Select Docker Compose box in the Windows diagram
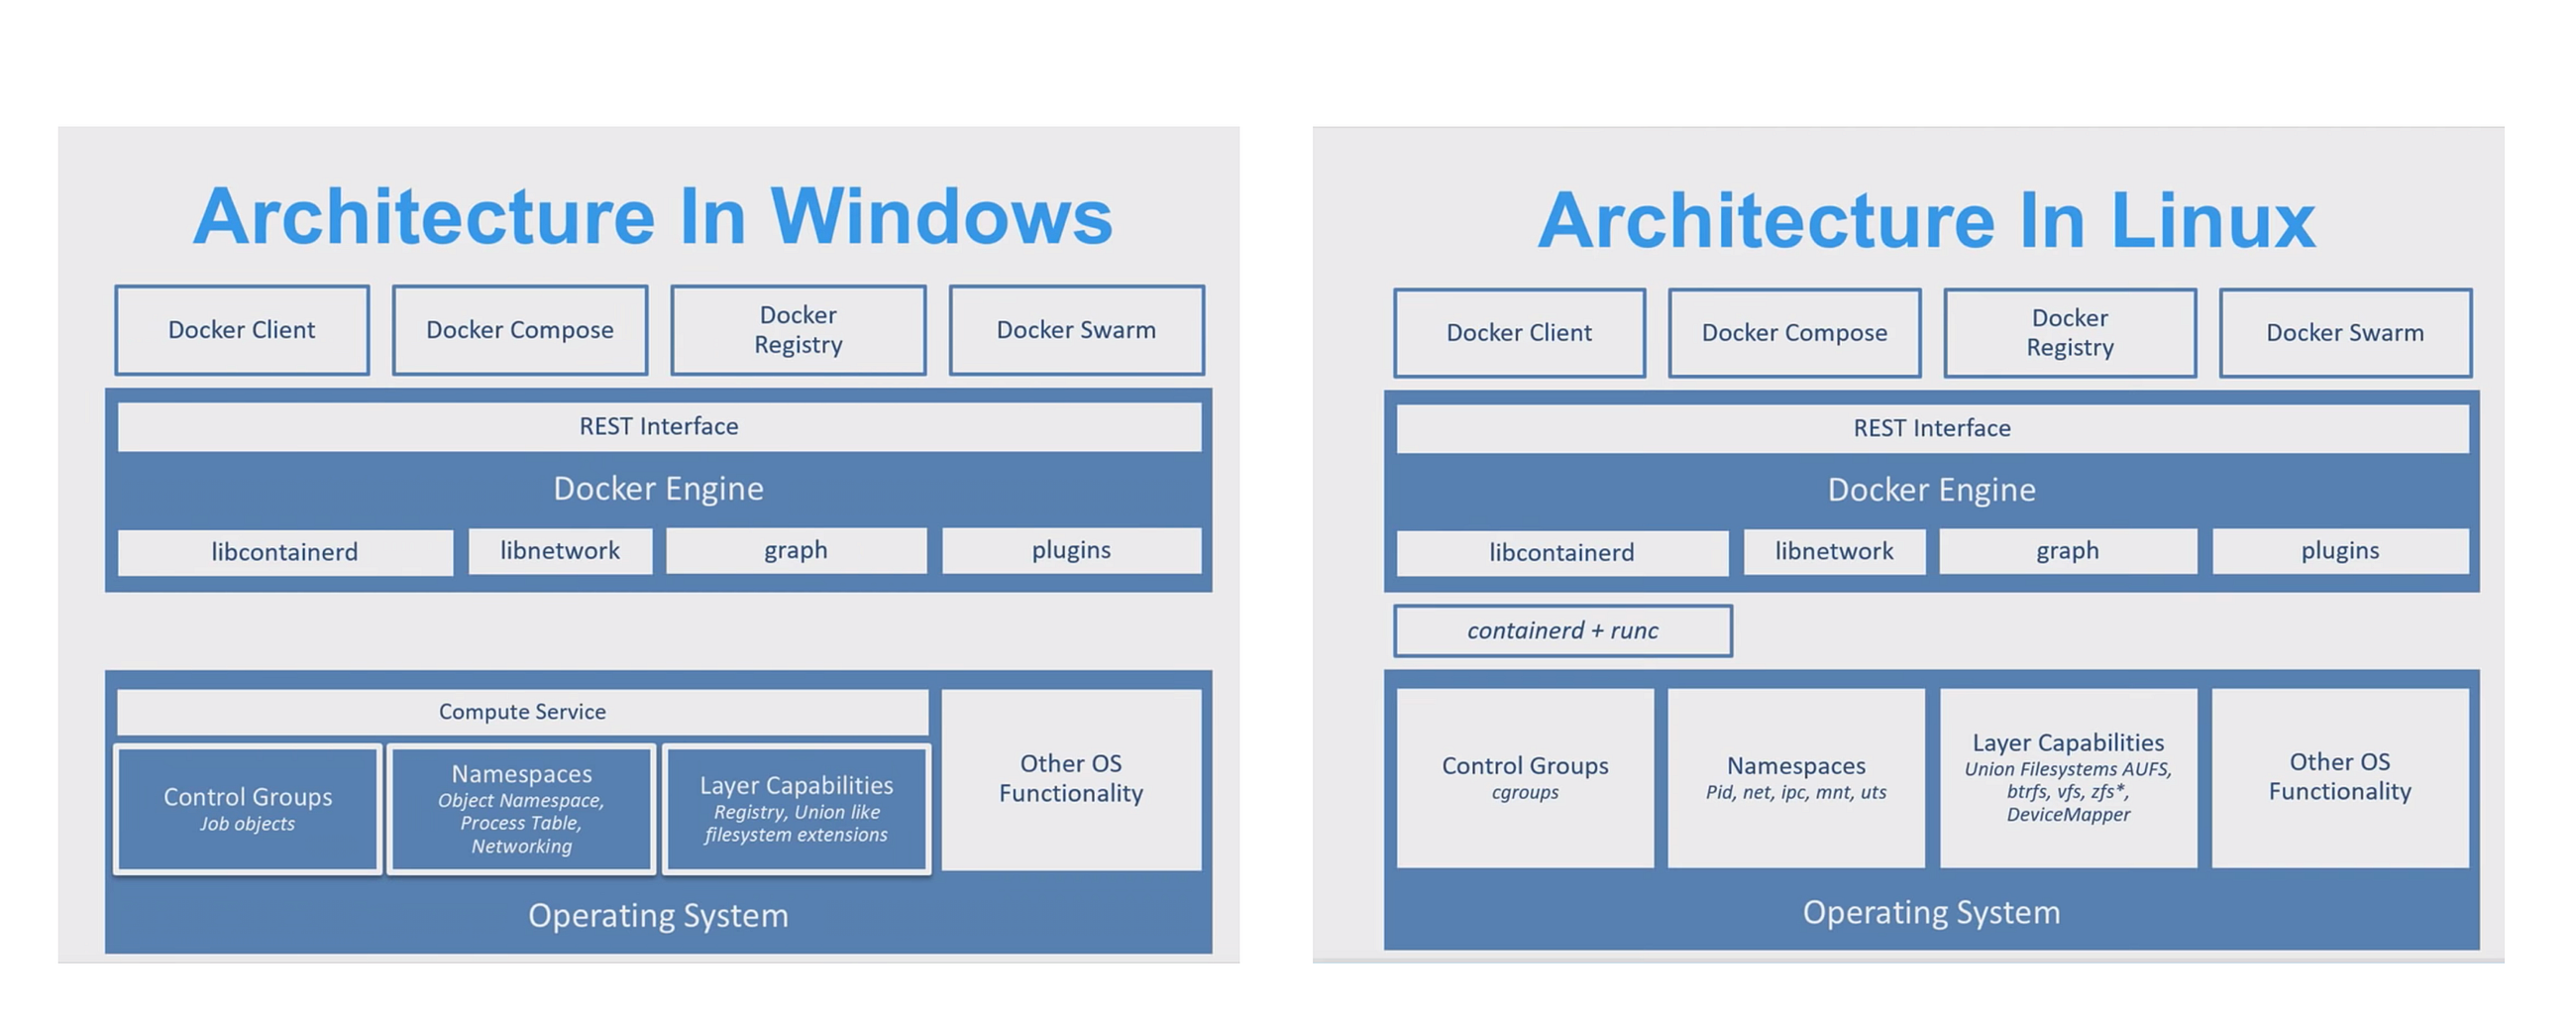2576x1020 pixels. (520, 330)
